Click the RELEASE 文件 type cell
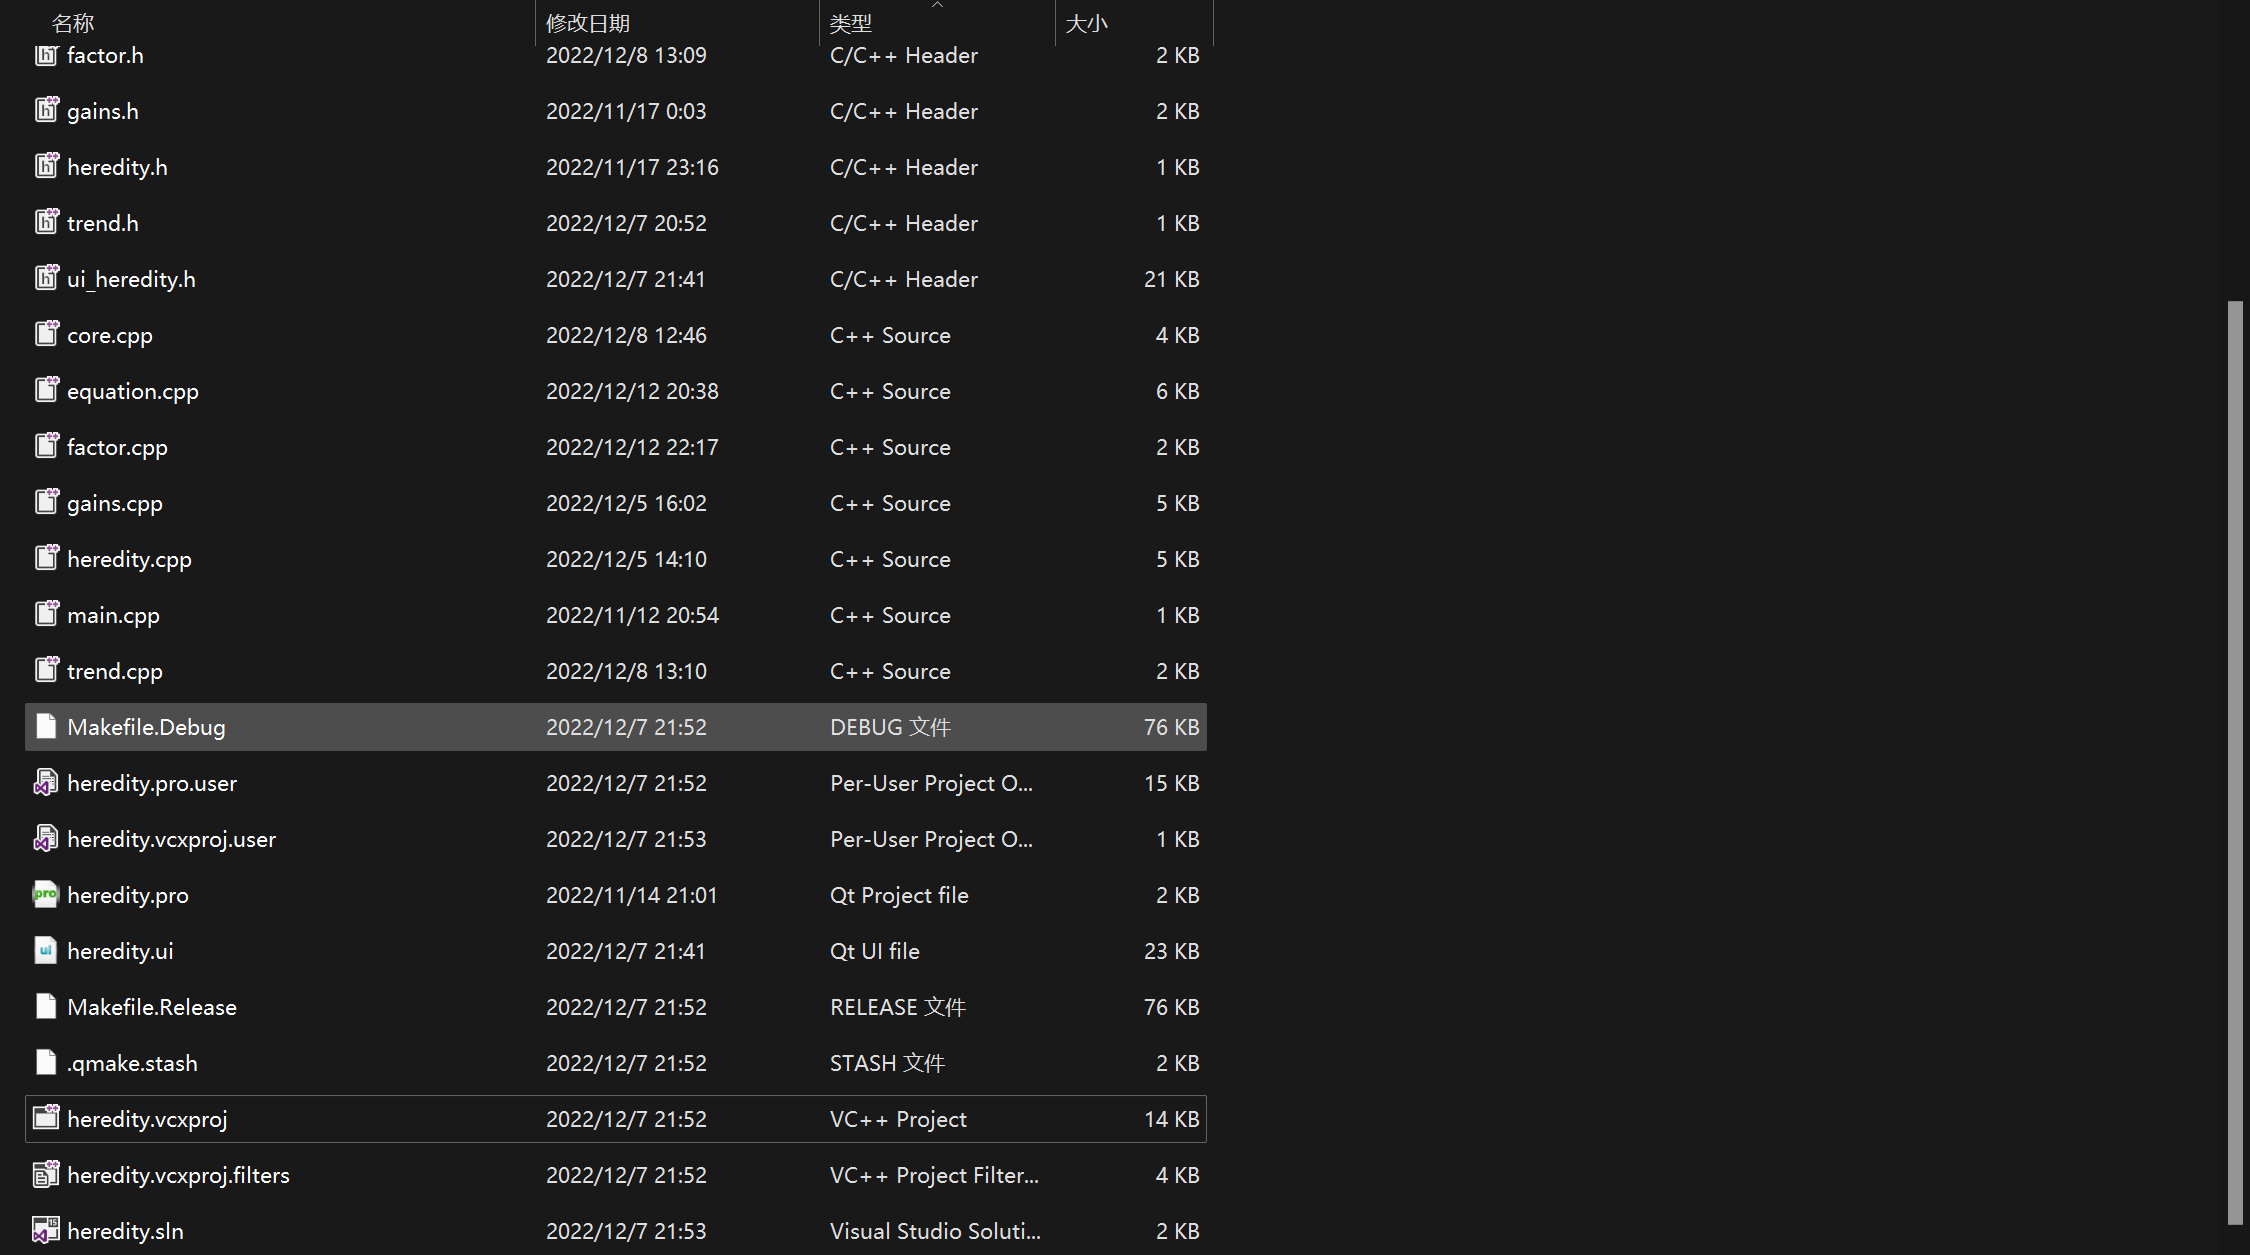Screen dimensions: 2250x1255 (898, 1007)
